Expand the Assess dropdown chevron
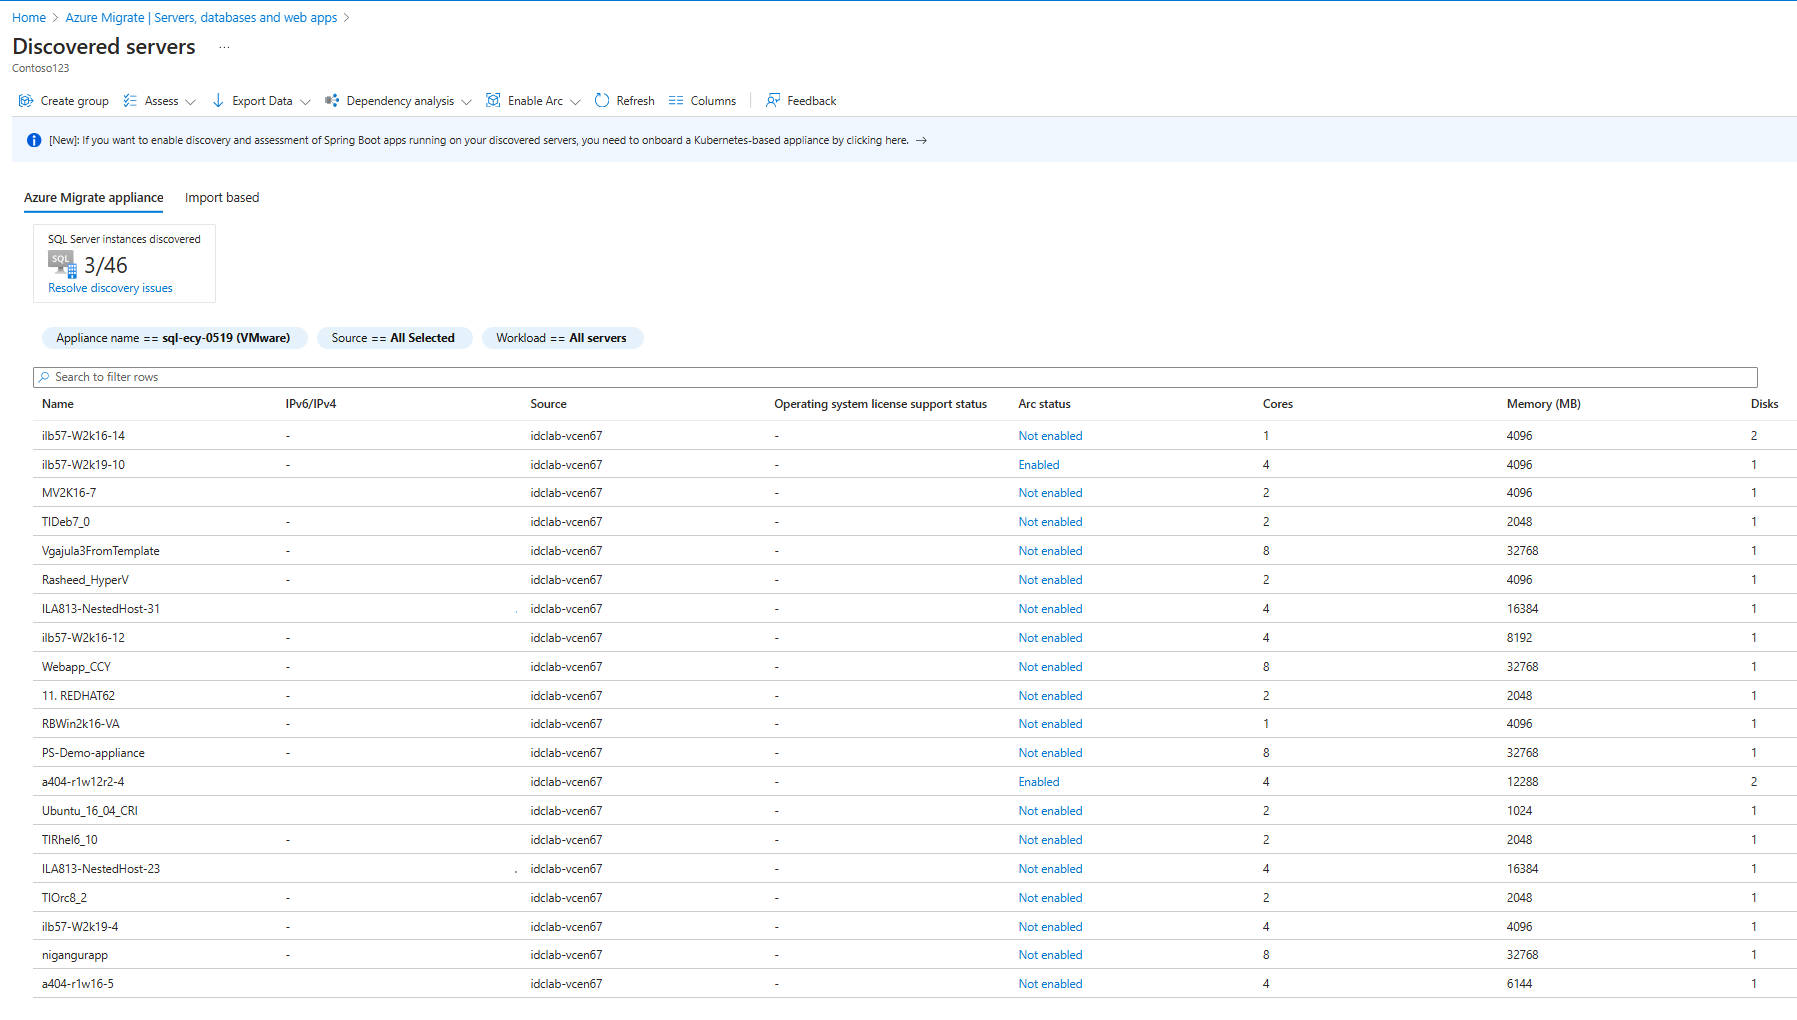This screenshot has width=1797, height=1020. click(x=191, y=102)
